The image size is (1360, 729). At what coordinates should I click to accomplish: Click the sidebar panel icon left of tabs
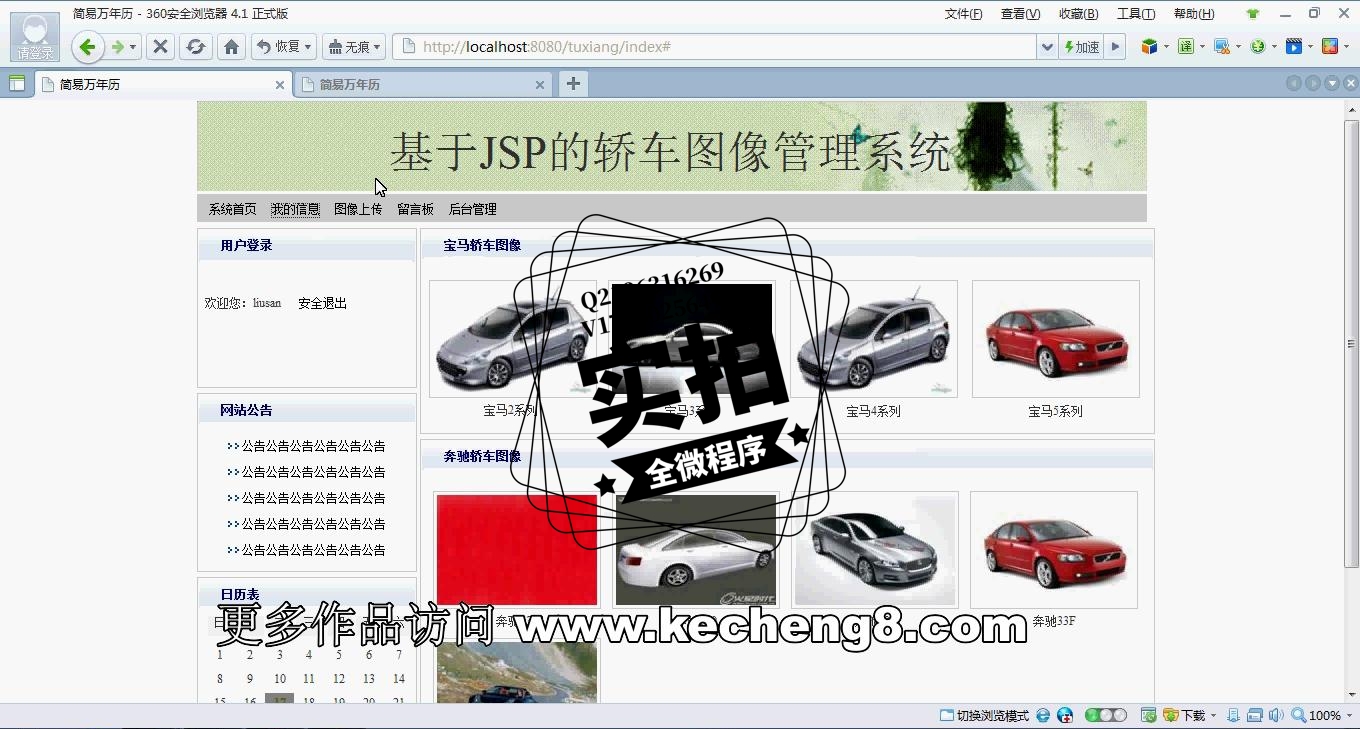[17, 84]
